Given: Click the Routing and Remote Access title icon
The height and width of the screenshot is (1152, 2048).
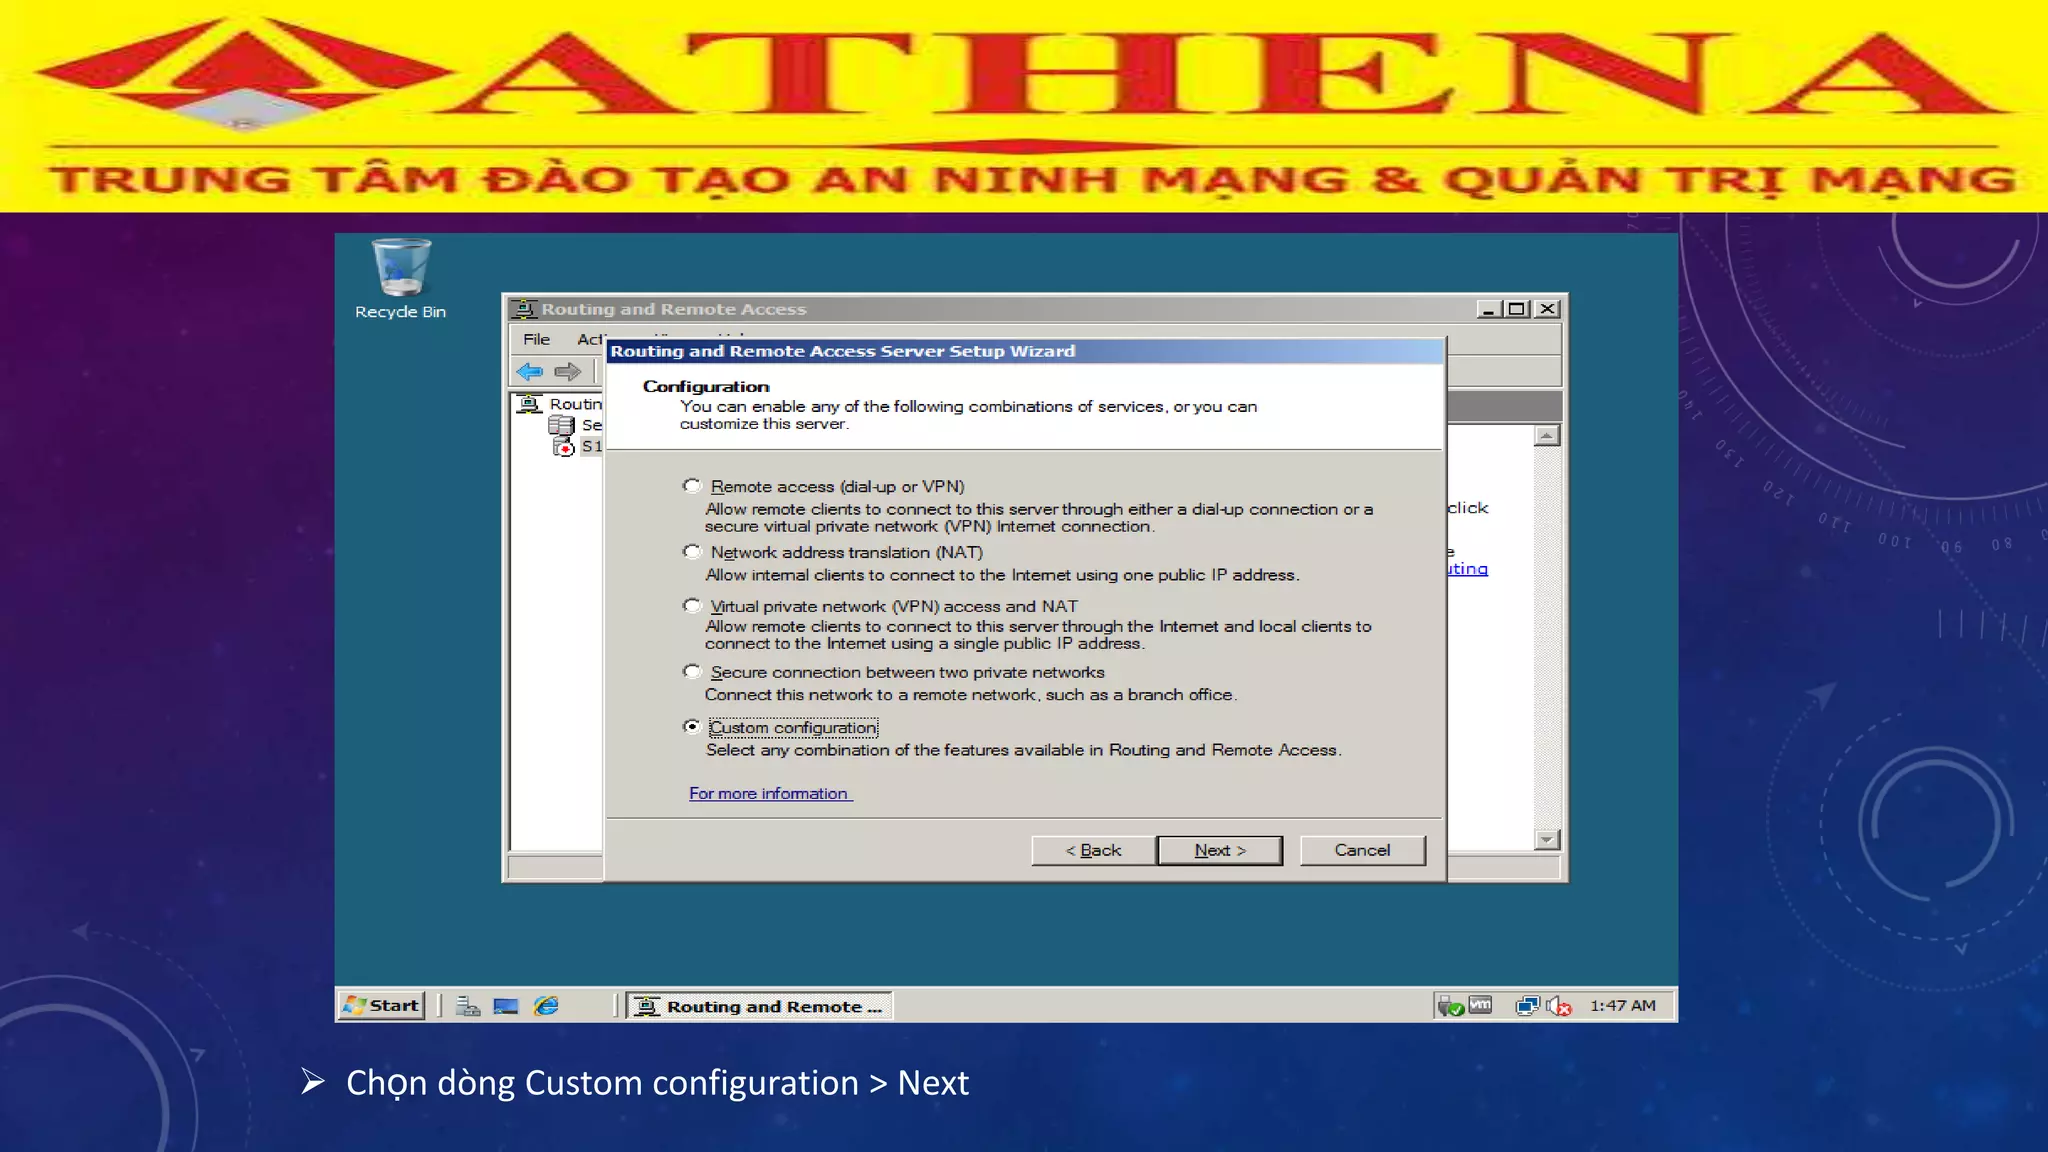Looking at the screenshot, I should (x=524, y=309).
